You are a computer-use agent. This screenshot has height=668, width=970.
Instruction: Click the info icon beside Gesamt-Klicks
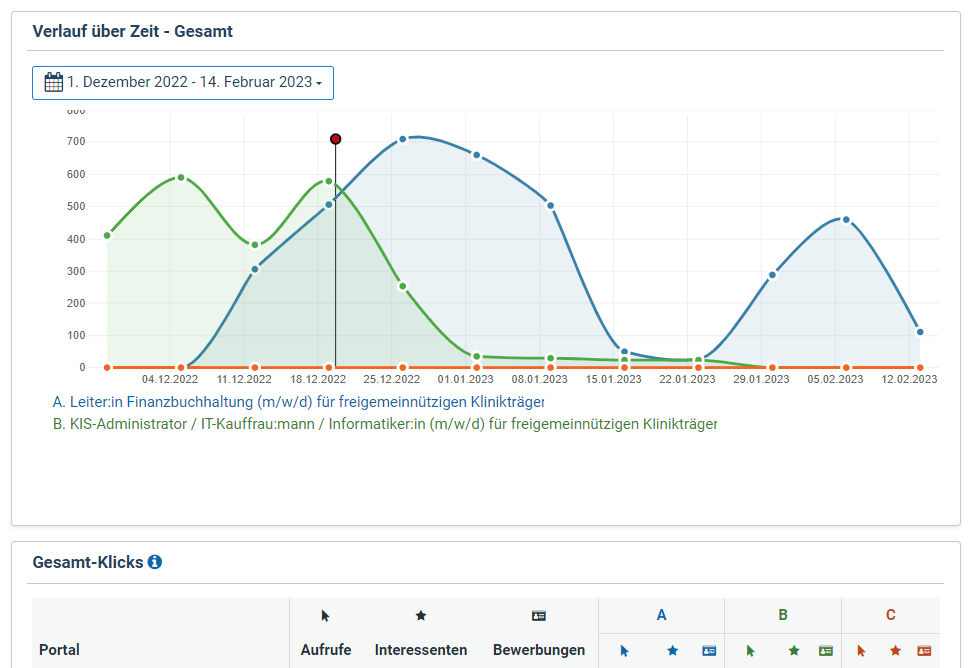click(x=155, y=562)
